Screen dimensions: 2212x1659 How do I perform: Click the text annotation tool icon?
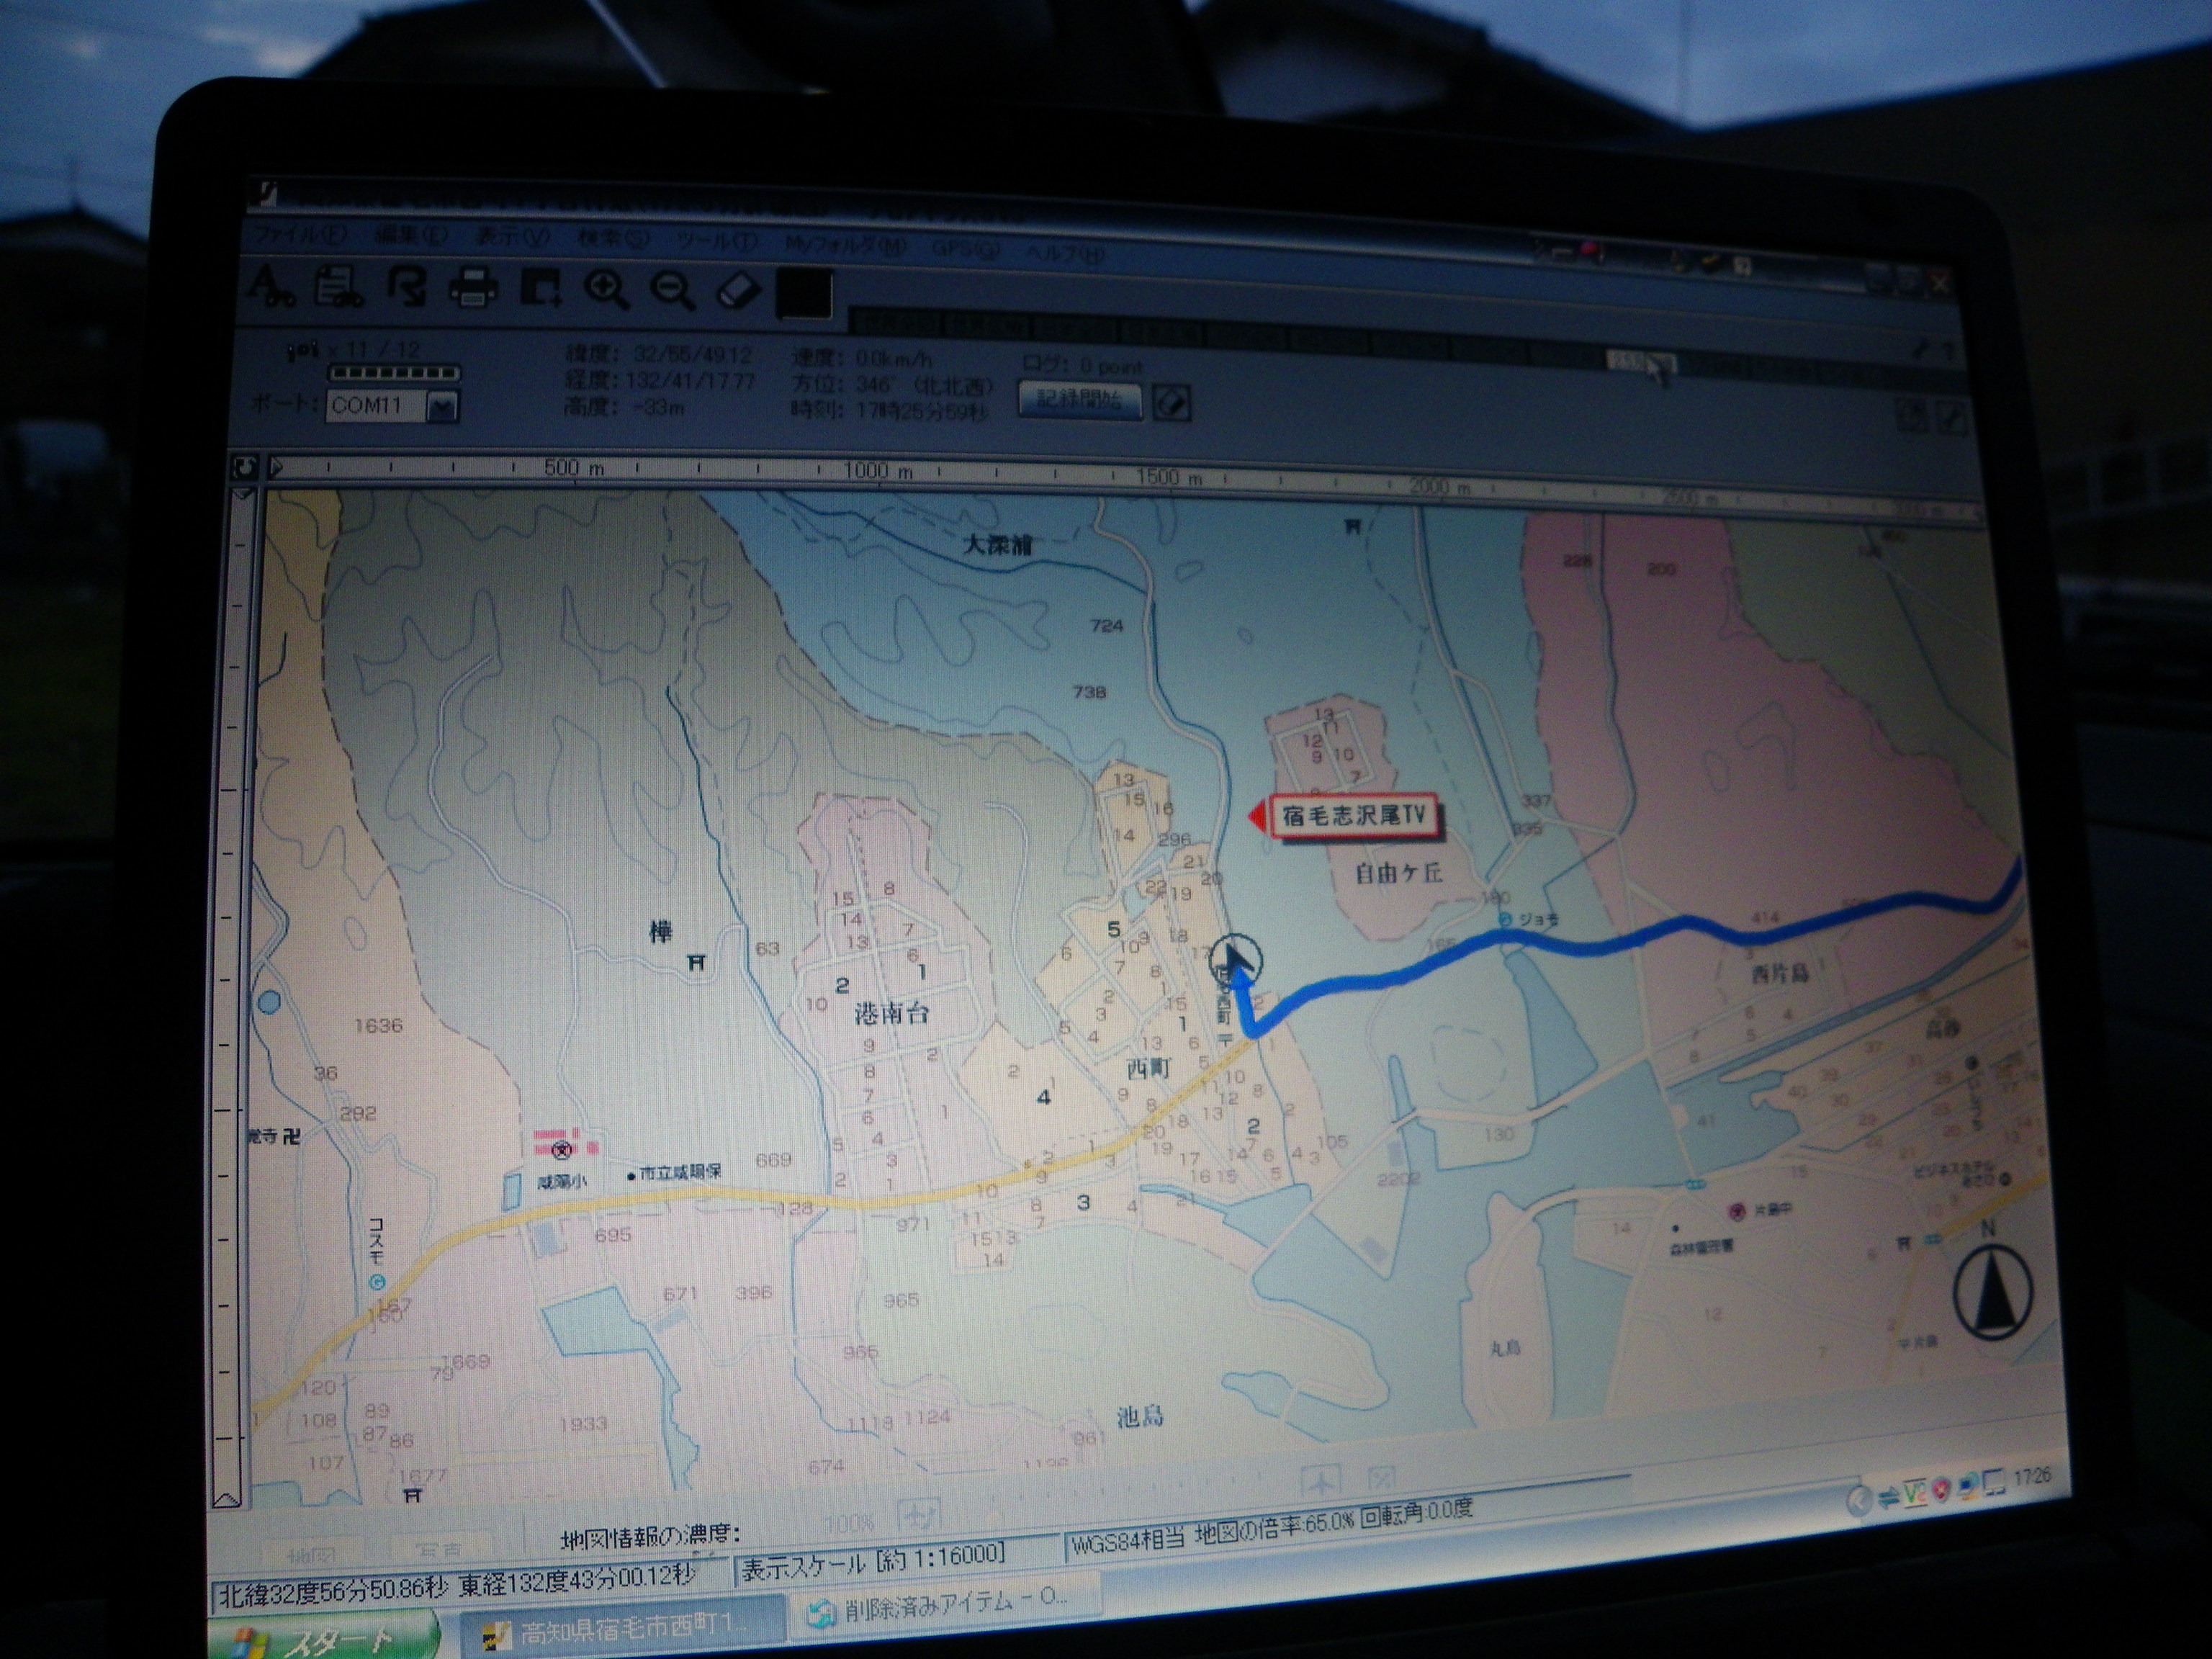(270, 284)
